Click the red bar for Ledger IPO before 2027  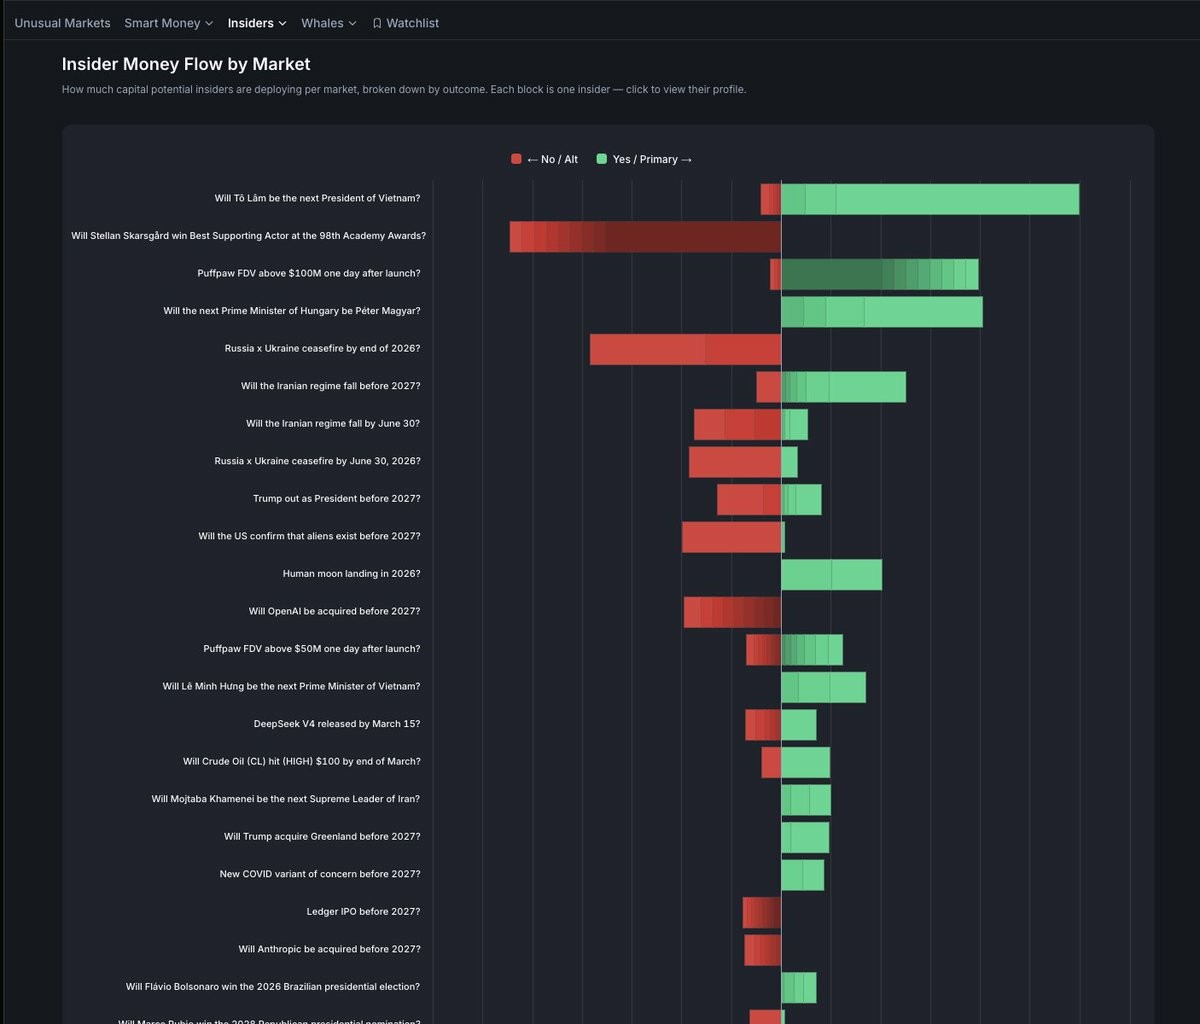pyautogui.click(x=762, y=912)
